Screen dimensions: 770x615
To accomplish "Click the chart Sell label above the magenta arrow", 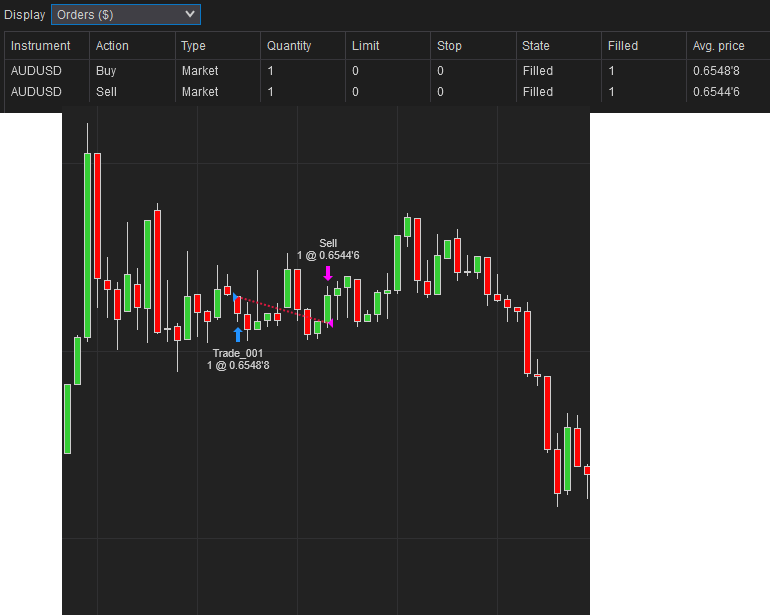I will 328,243.
